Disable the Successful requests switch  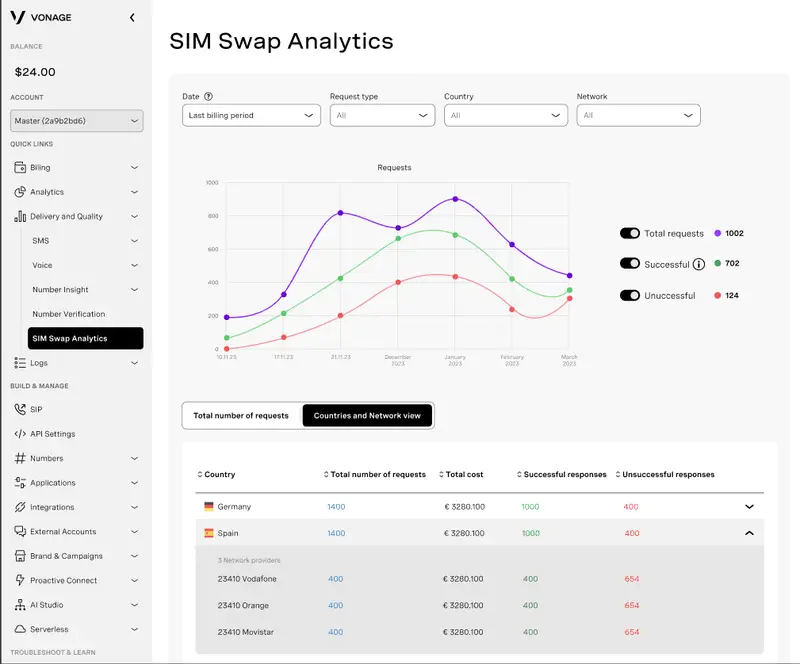[x=629, y=264]
